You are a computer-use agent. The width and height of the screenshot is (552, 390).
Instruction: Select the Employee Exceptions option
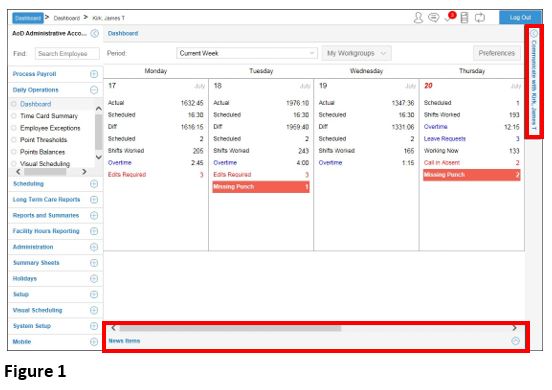click(14, 128)
